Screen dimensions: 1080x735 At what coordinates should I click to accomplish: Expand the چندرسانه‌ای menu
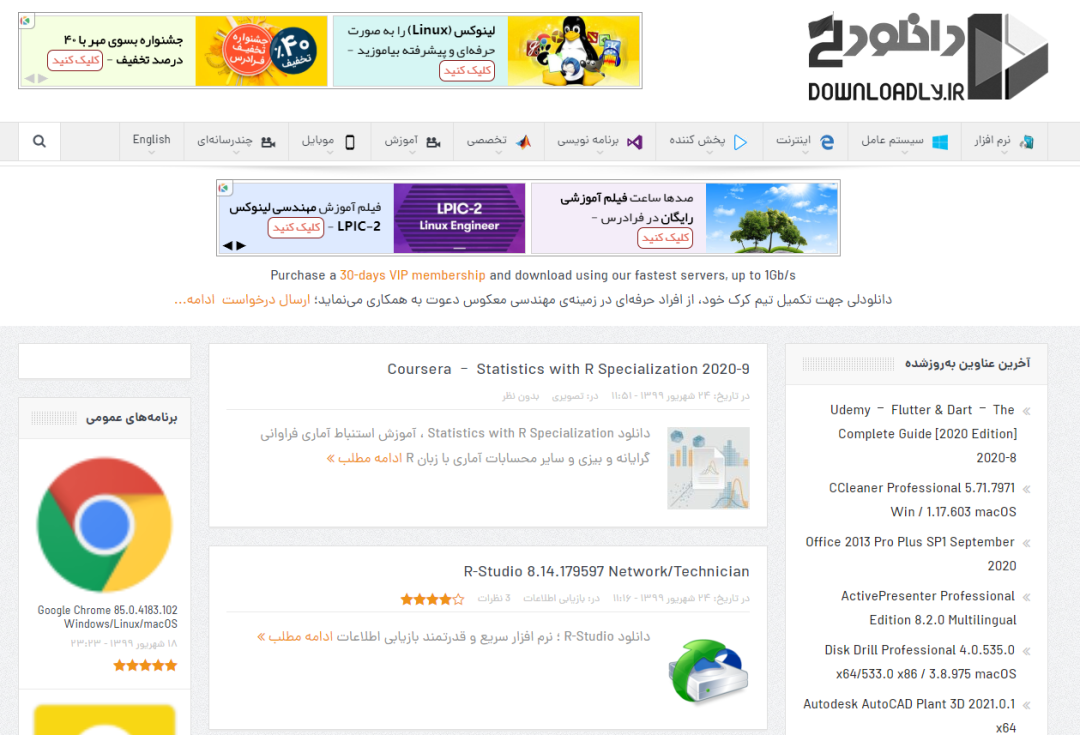click(x=236, y=141)
